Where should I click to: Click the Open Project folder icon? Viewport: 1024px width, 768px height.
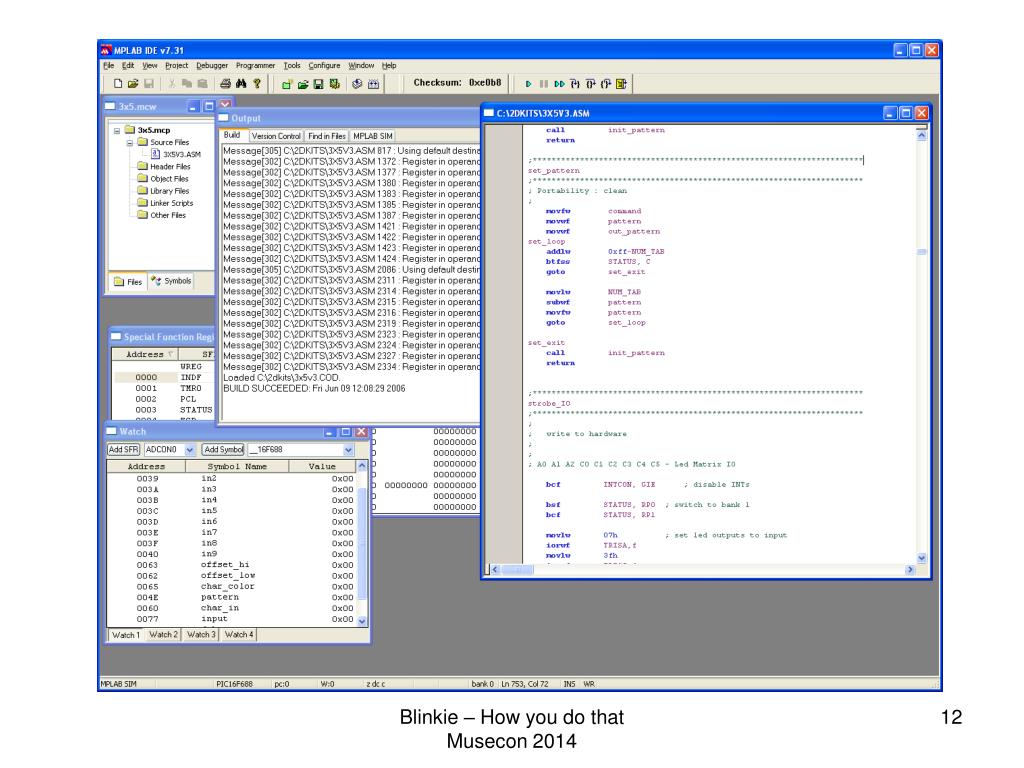coord(303,84)
